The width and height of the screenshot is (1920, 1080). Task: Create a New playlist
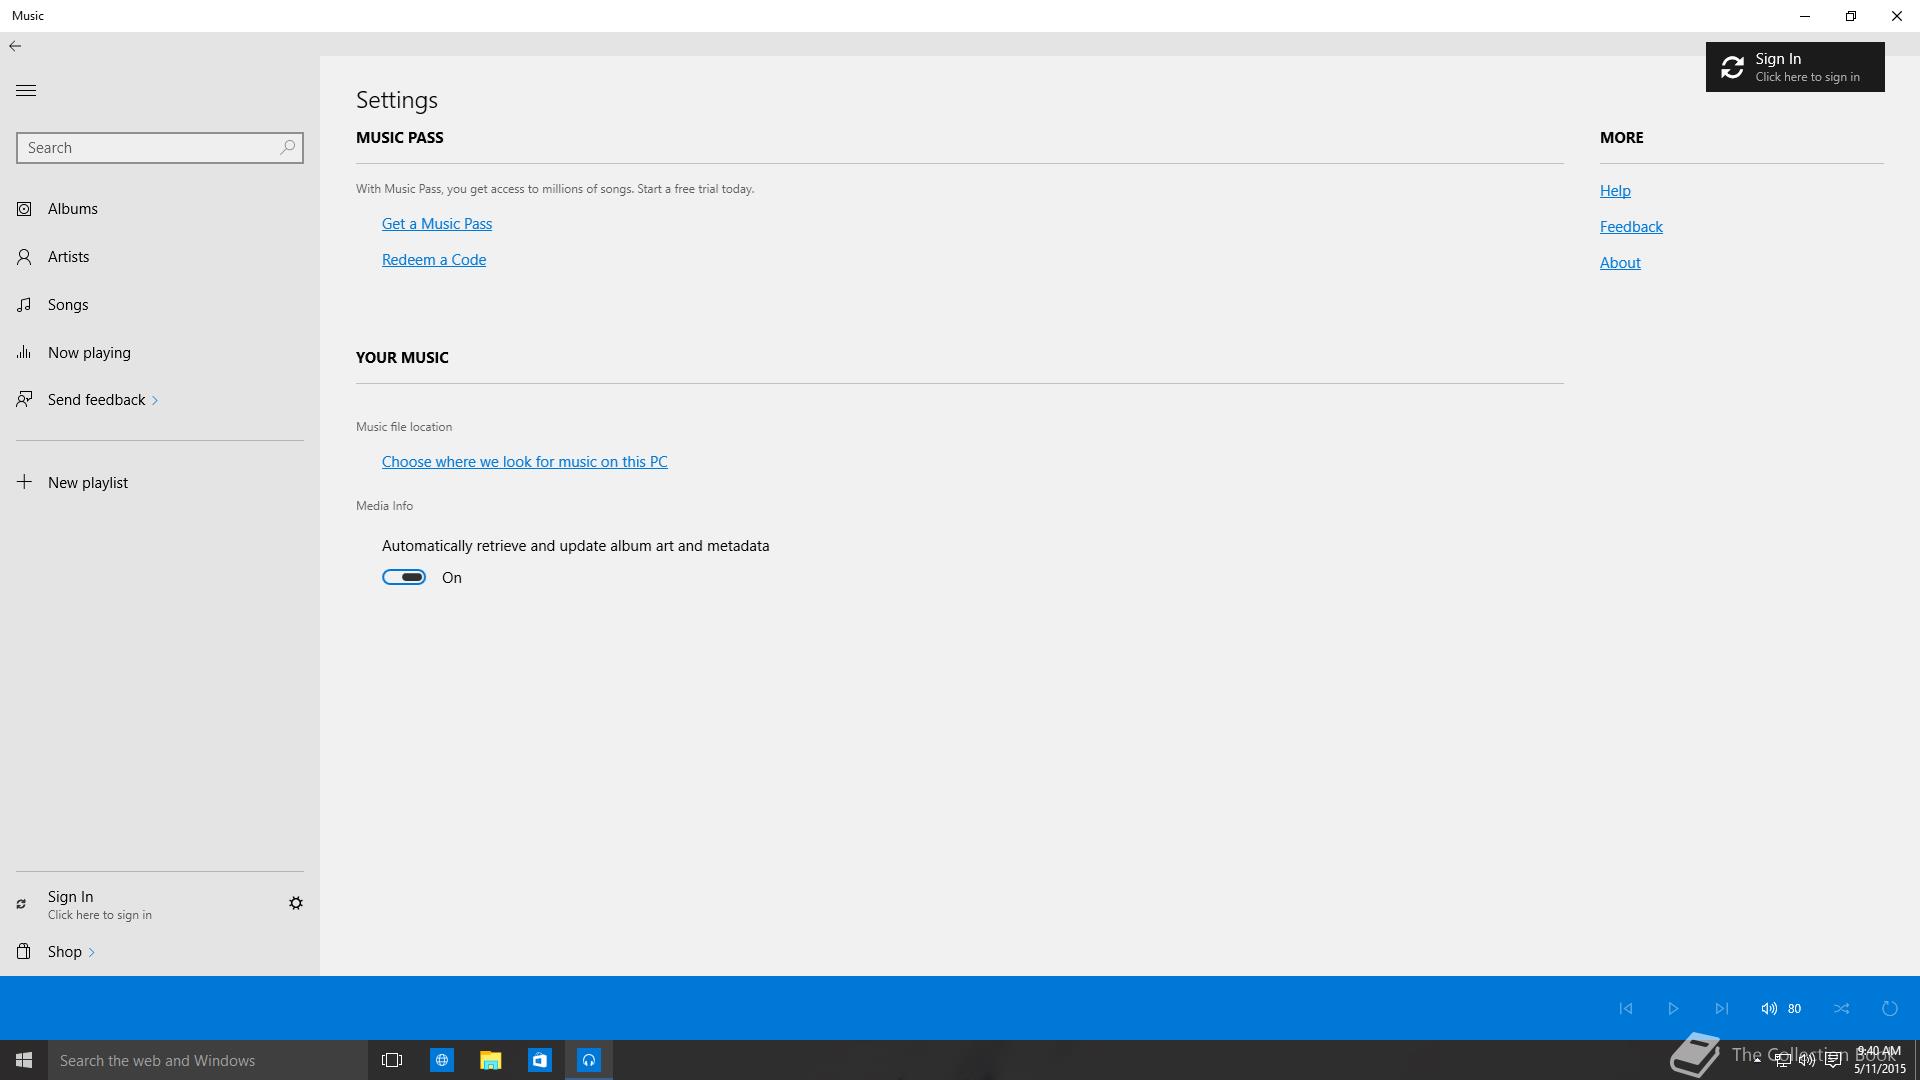coord(87,483)
